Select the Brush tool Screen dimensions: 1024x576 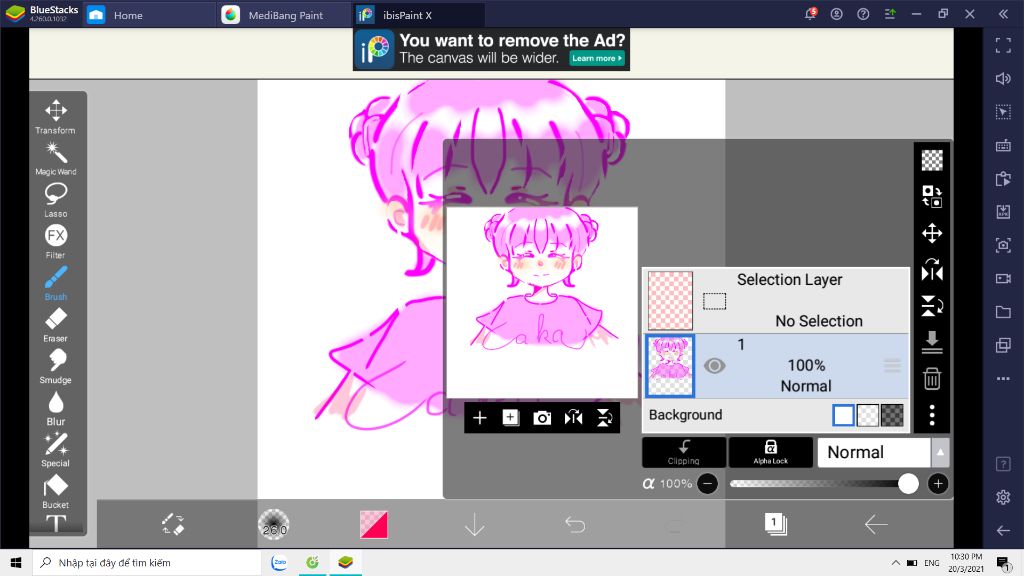[x=56, y=283]
